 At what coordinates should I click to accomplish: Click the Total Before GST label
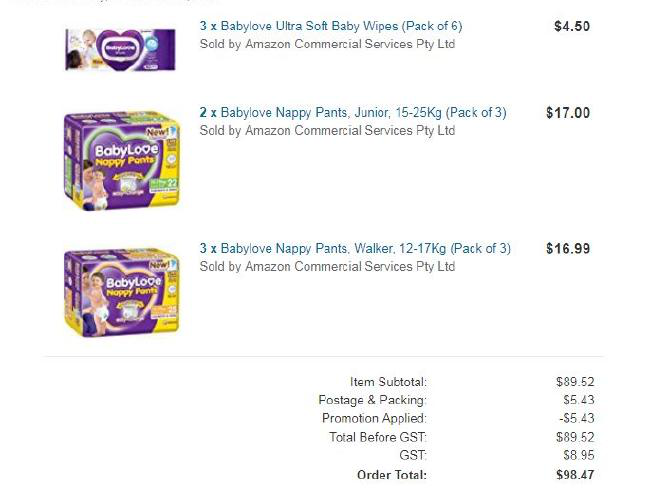point(378,437)
